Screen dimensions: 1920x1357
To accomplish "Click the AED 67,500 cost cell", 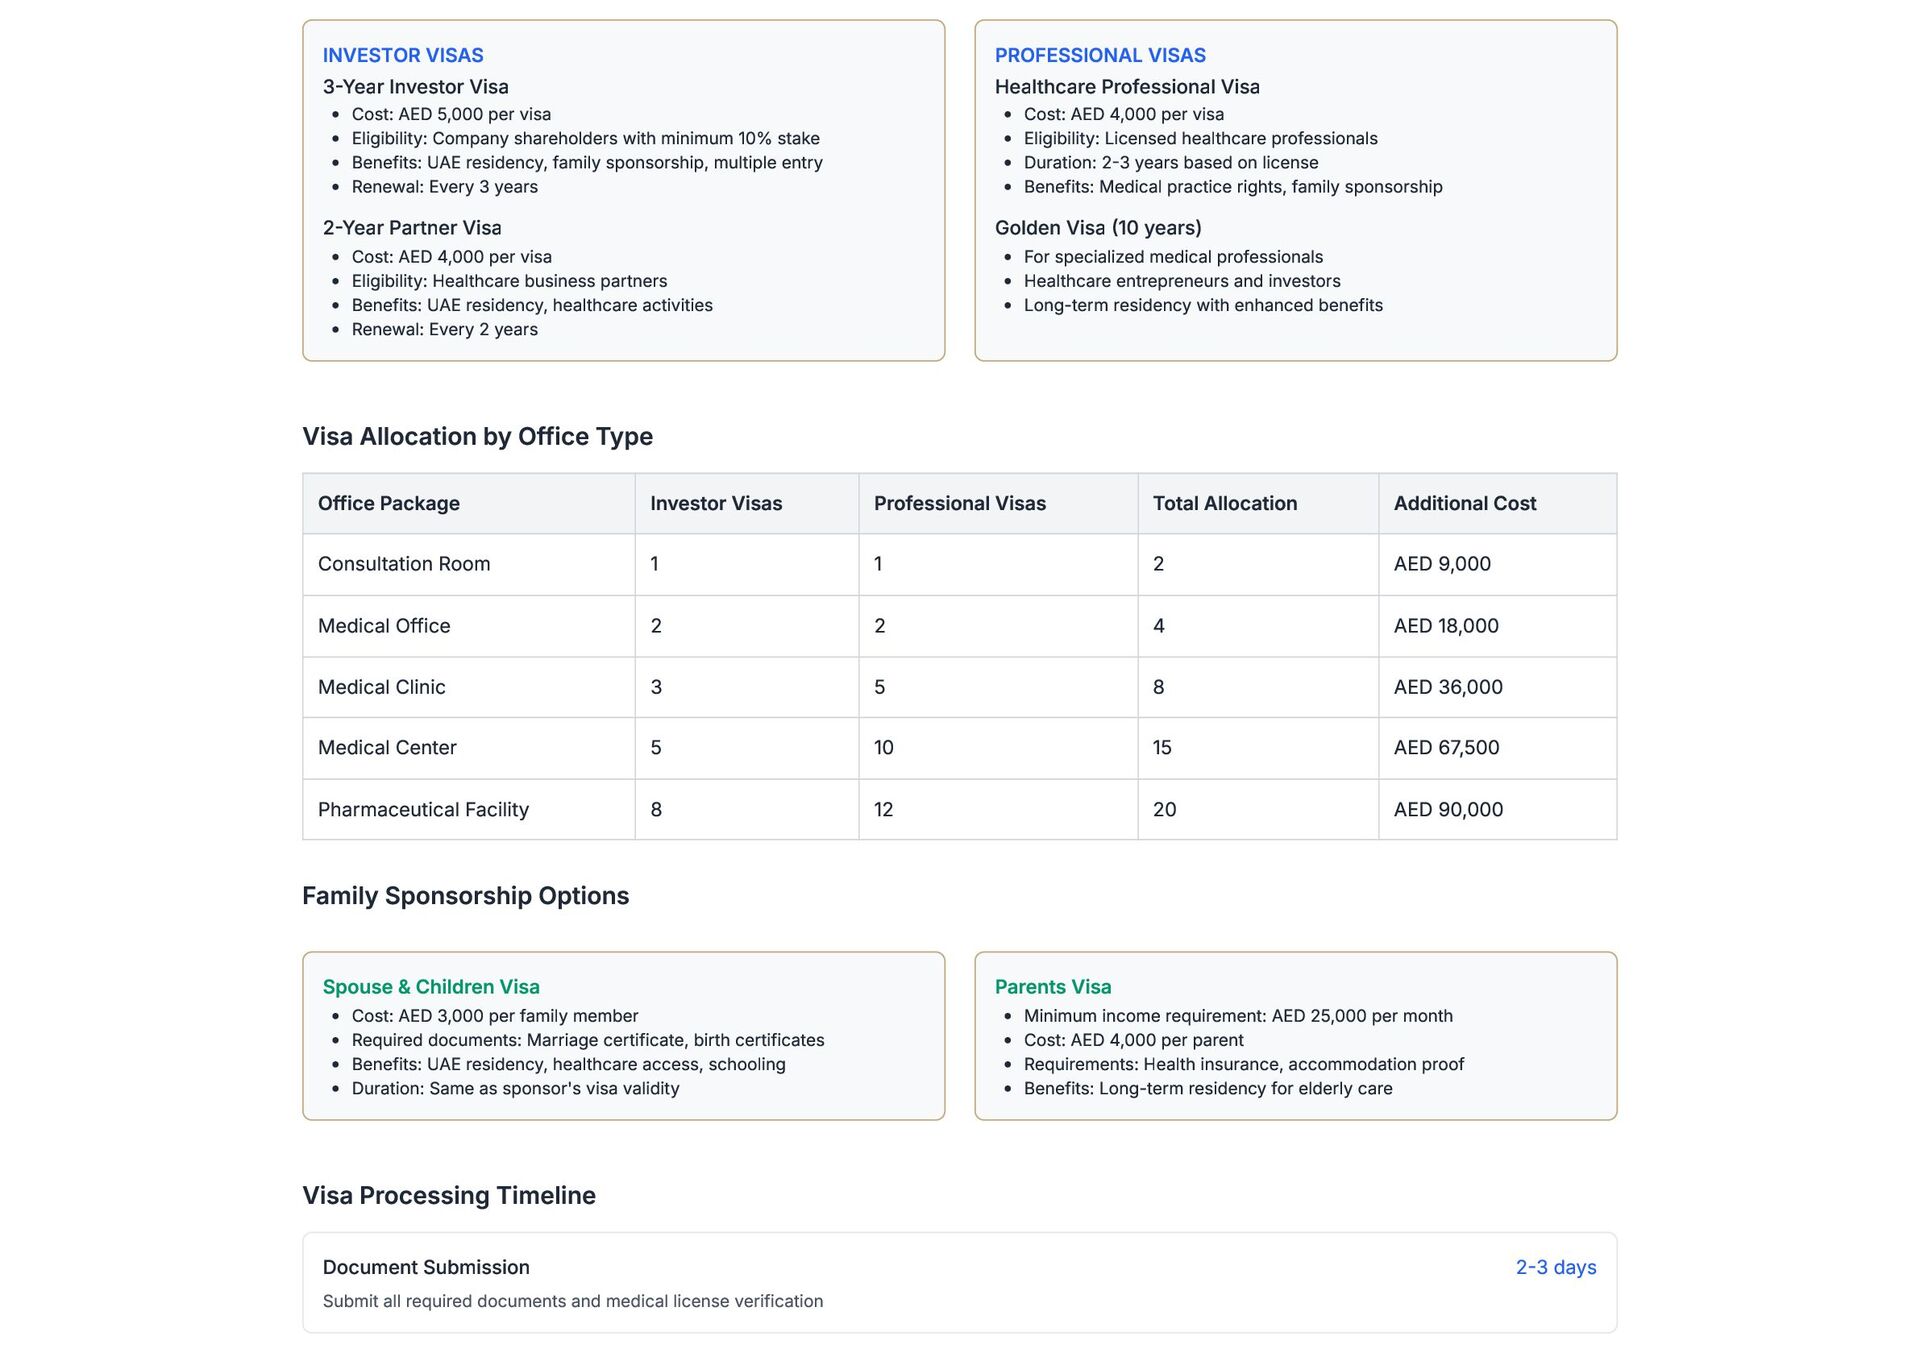I will (x=1446, y=748).
